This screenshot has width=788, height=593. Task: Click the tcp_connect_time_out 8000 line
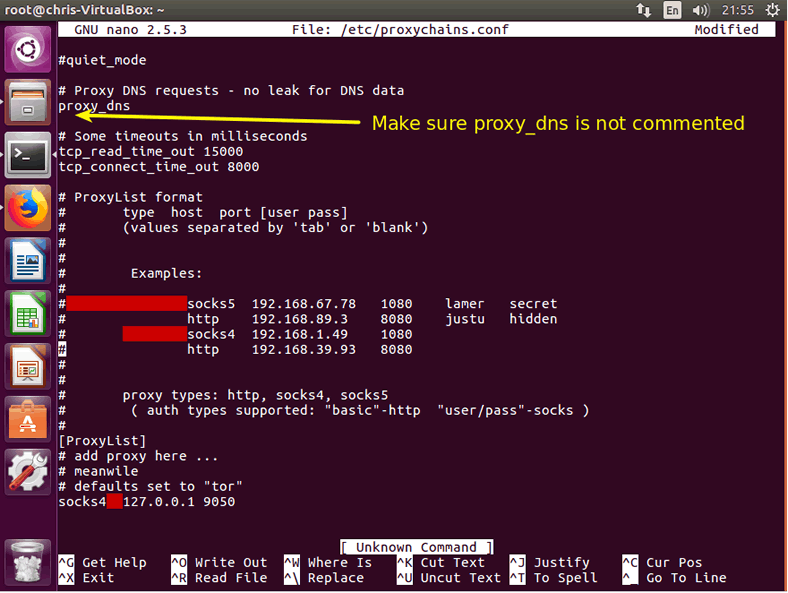pos(158,167)
